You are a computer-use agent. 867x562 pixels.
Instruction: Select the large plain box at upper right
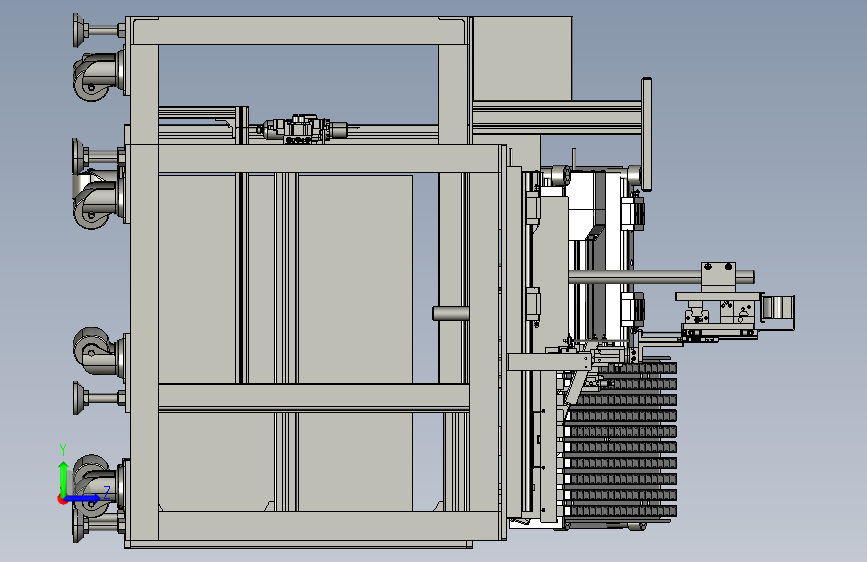point(522,58)
